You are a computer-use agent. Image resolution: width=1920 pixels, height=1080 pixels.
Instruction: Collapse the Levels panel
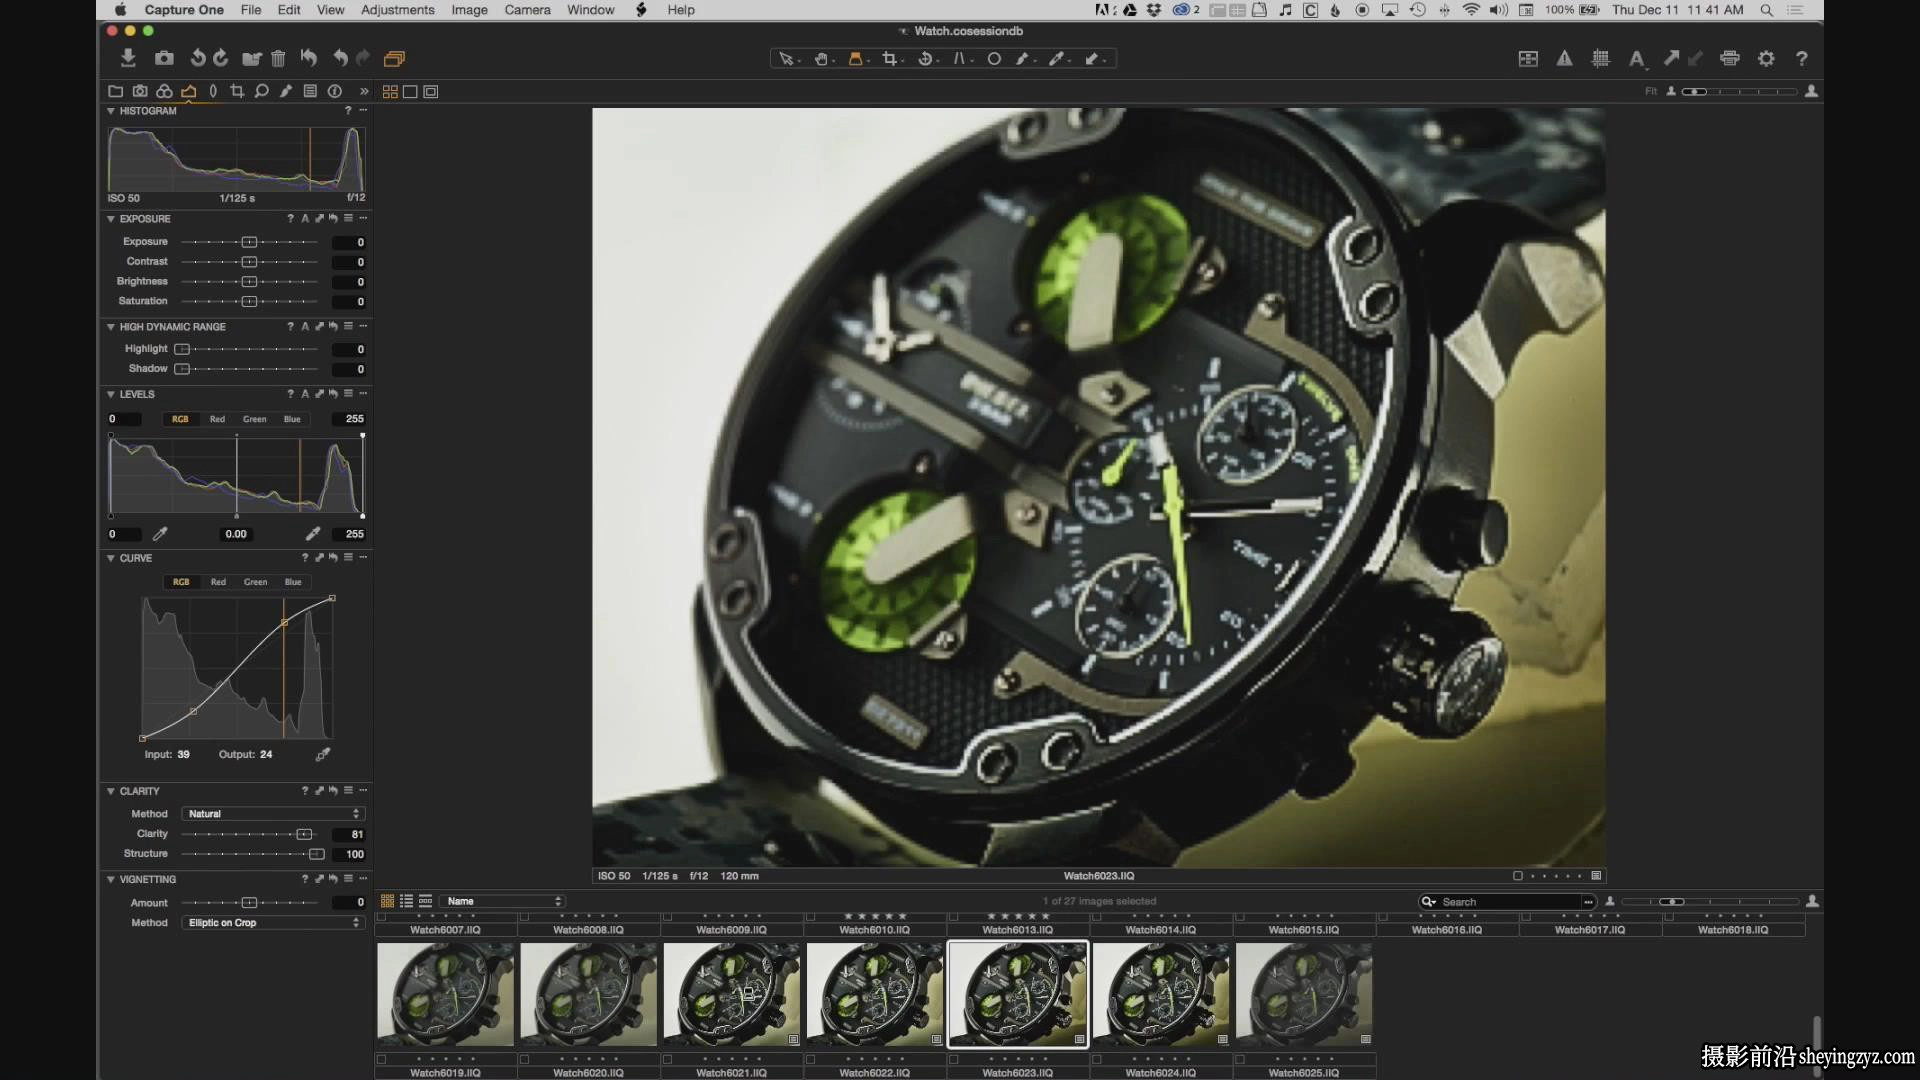pos(111,395)
